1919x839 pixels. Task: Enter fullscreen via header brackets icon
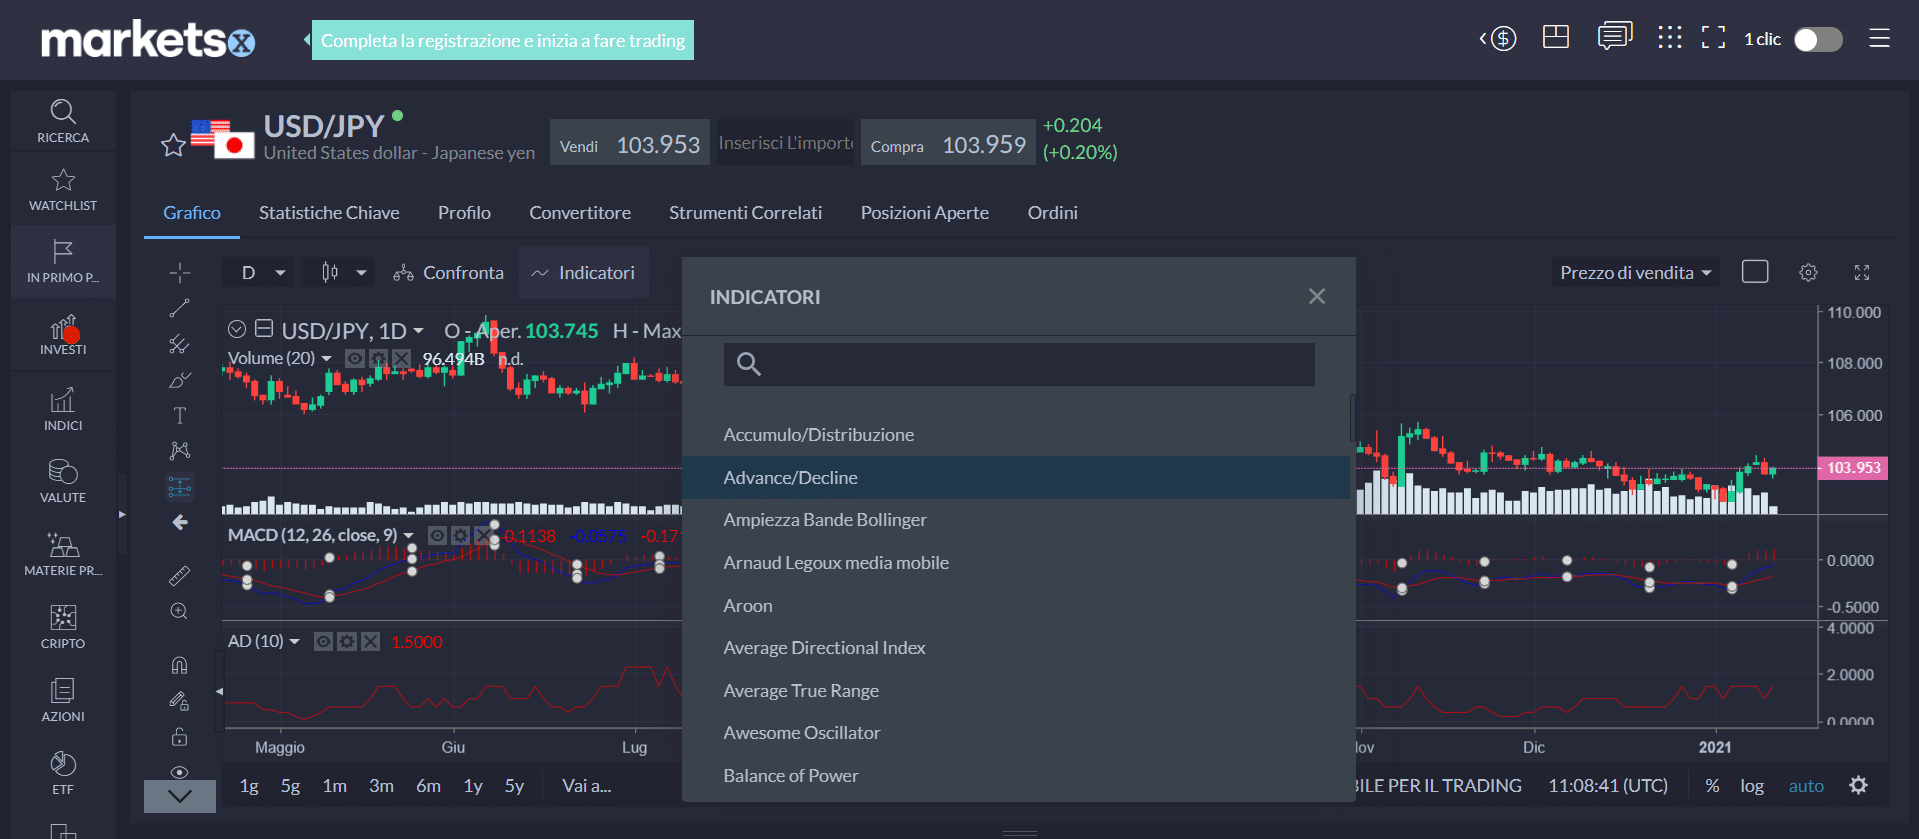coord(1714,38)
